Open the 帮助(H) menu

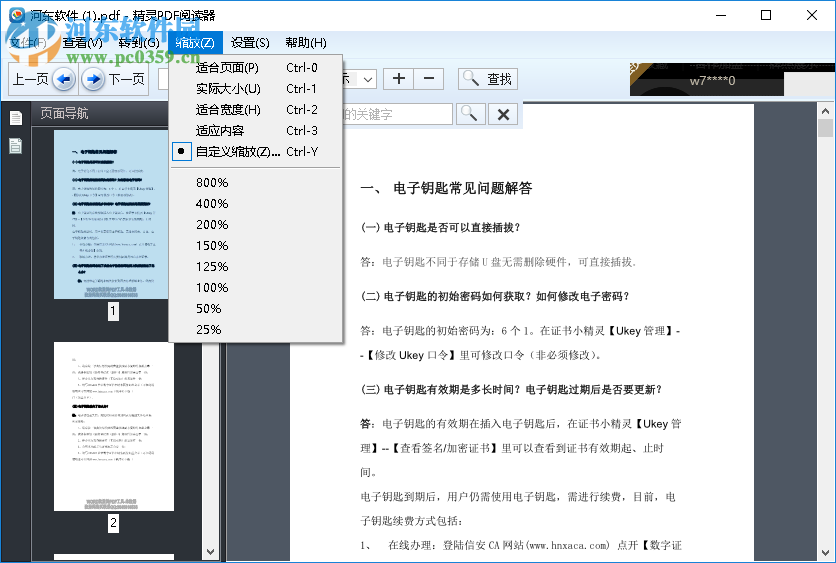[x=306, y=43]
